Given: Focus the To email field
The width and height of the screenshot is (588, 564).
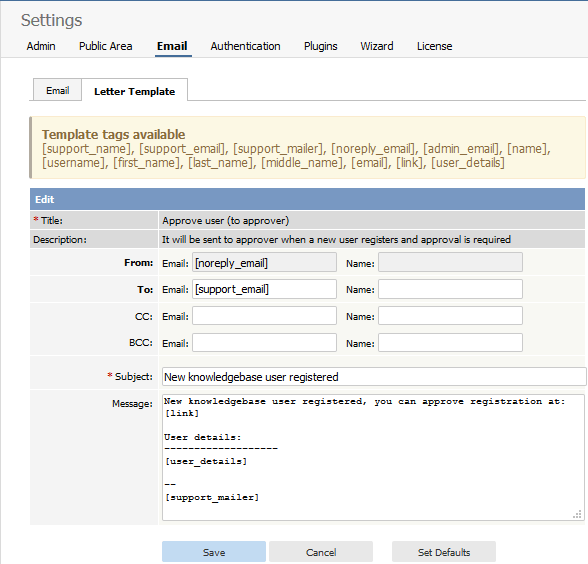Looking at the screenshot, I should pyautogui.click(x=264, y=289).
